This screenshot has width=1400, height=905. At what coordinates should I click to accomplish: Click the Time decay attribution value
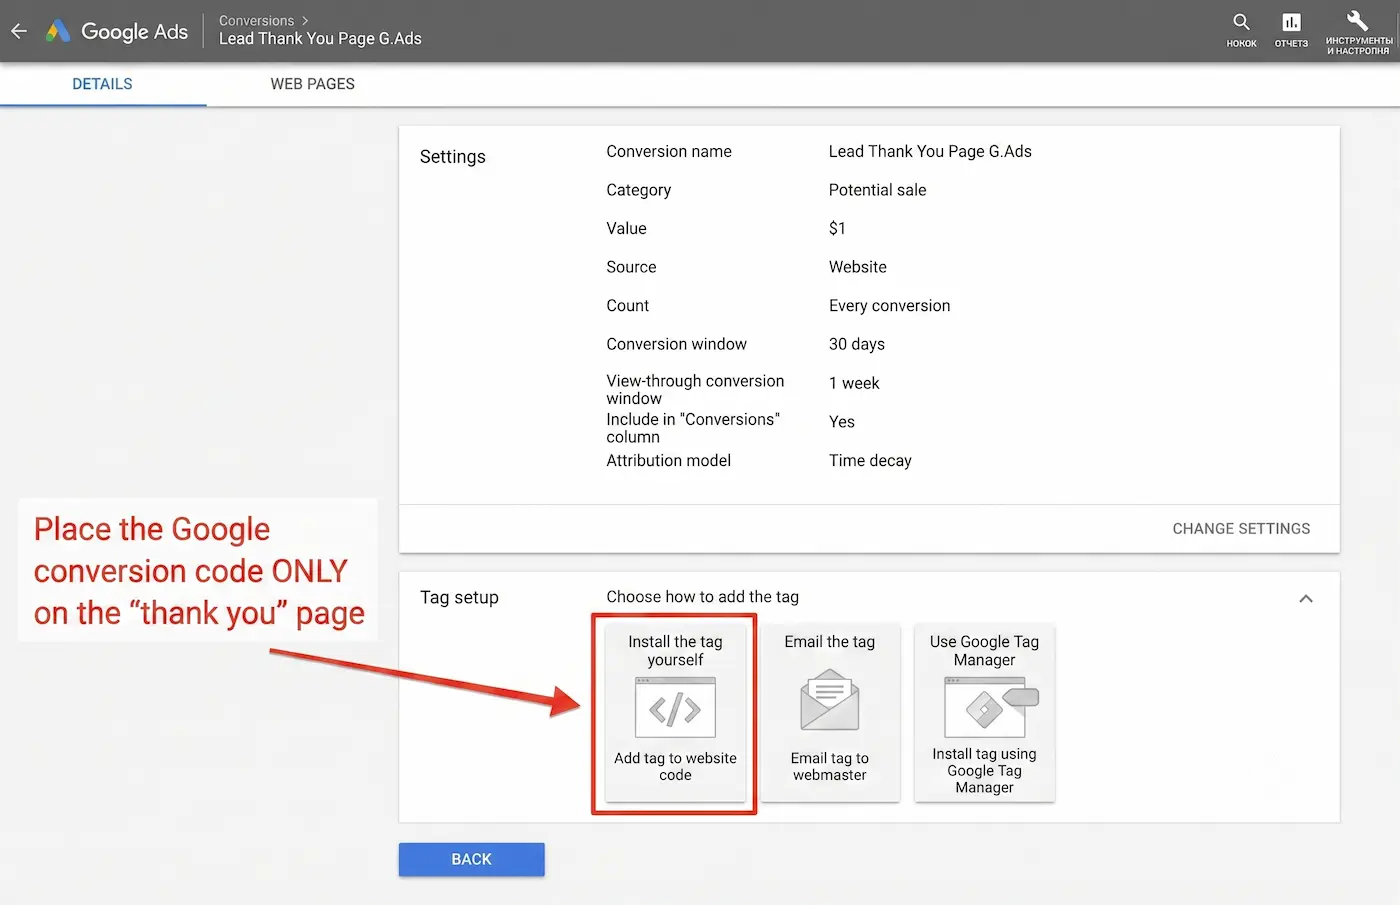(x=870, y=460)
